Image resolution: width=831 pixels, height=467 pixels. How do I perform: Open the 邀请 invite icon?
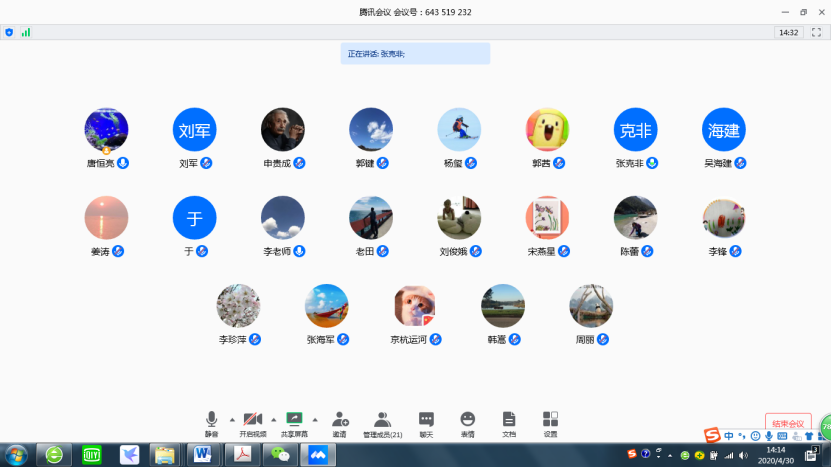point(339,419)
